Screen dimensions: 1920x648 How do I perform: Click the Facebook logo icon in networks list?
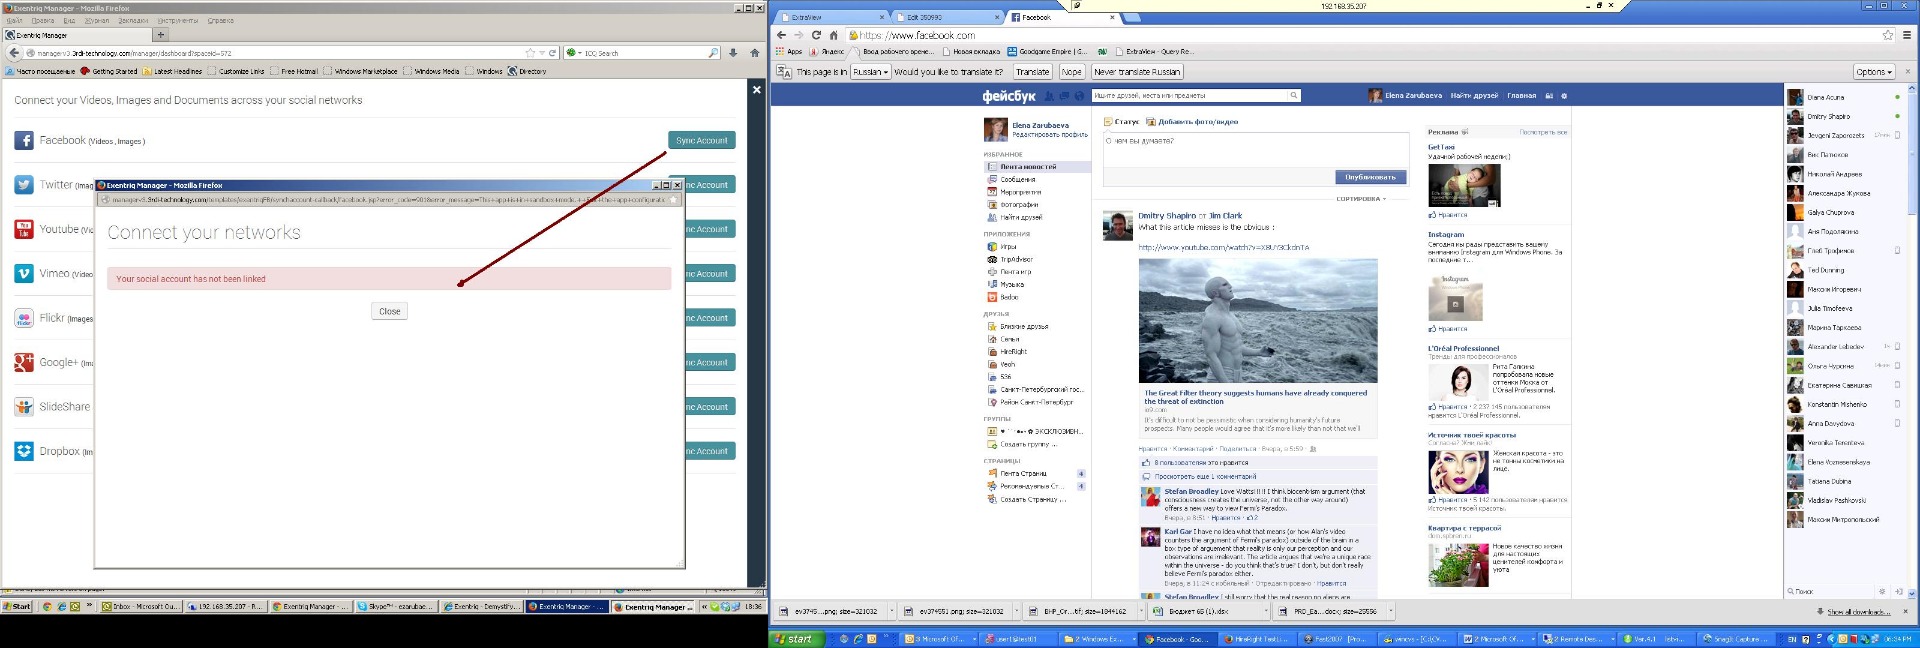[24, 141]
